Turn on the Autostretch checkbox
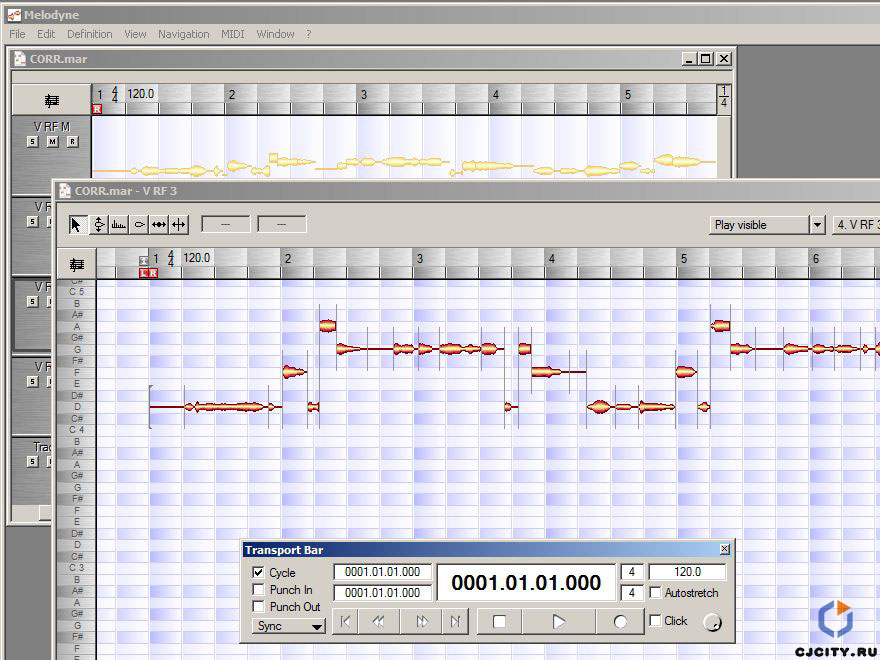Screen dimensions: 880x660 pyautogui.click(x=655, y=593)
